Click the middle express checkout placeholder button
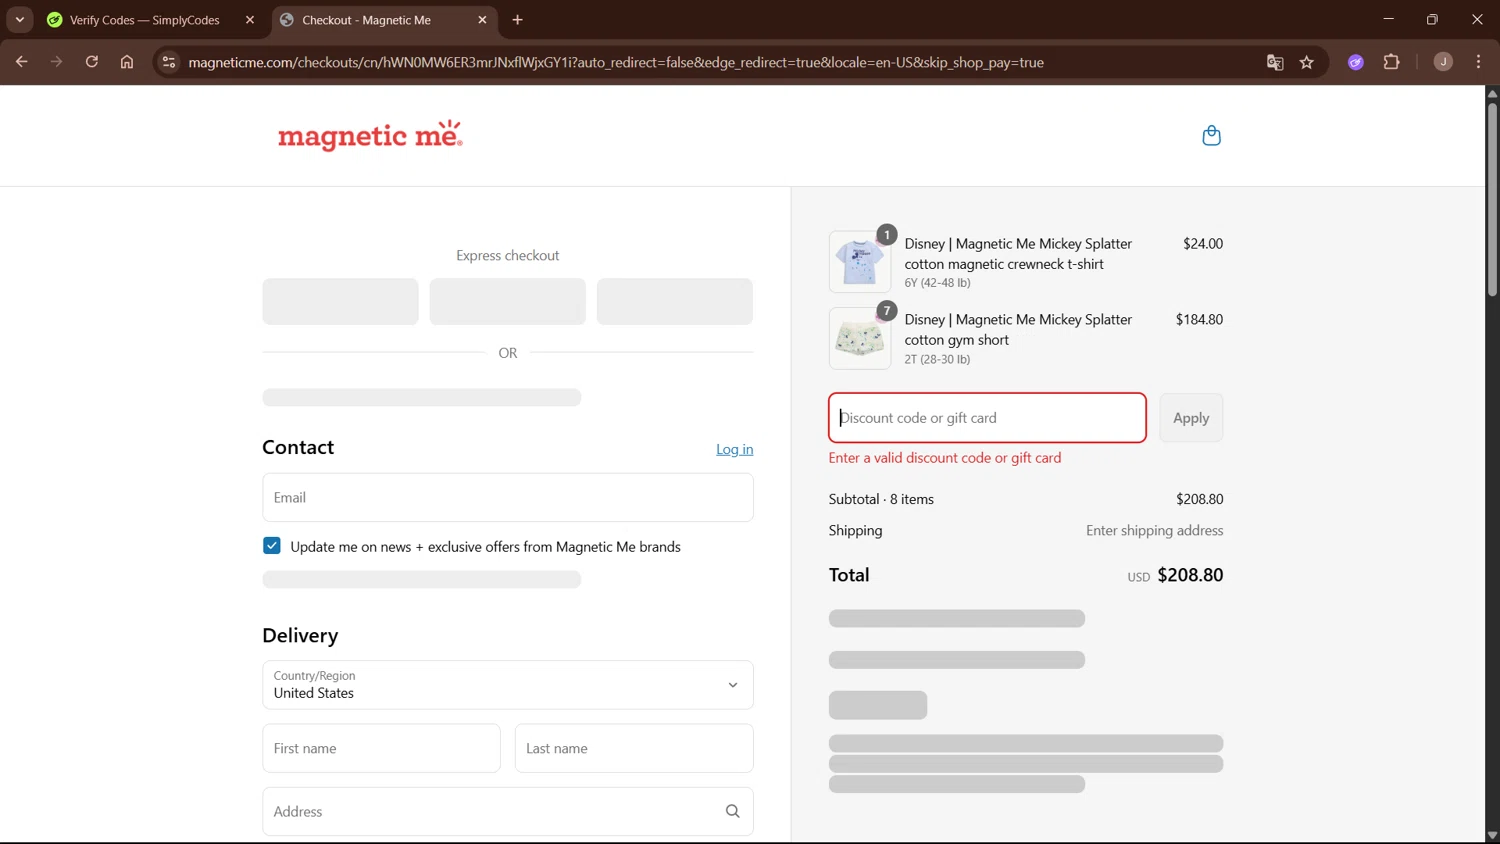 click(508, 301)
